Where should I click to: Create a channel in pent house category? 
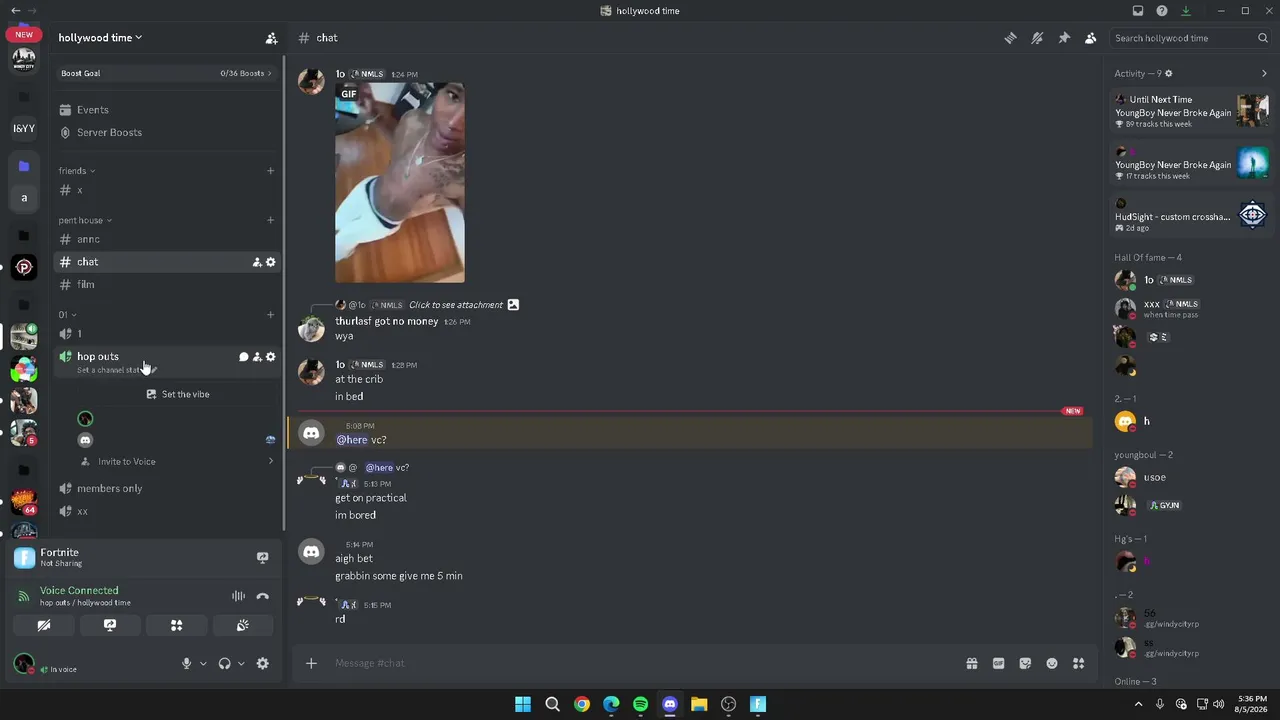pos(270,220)
